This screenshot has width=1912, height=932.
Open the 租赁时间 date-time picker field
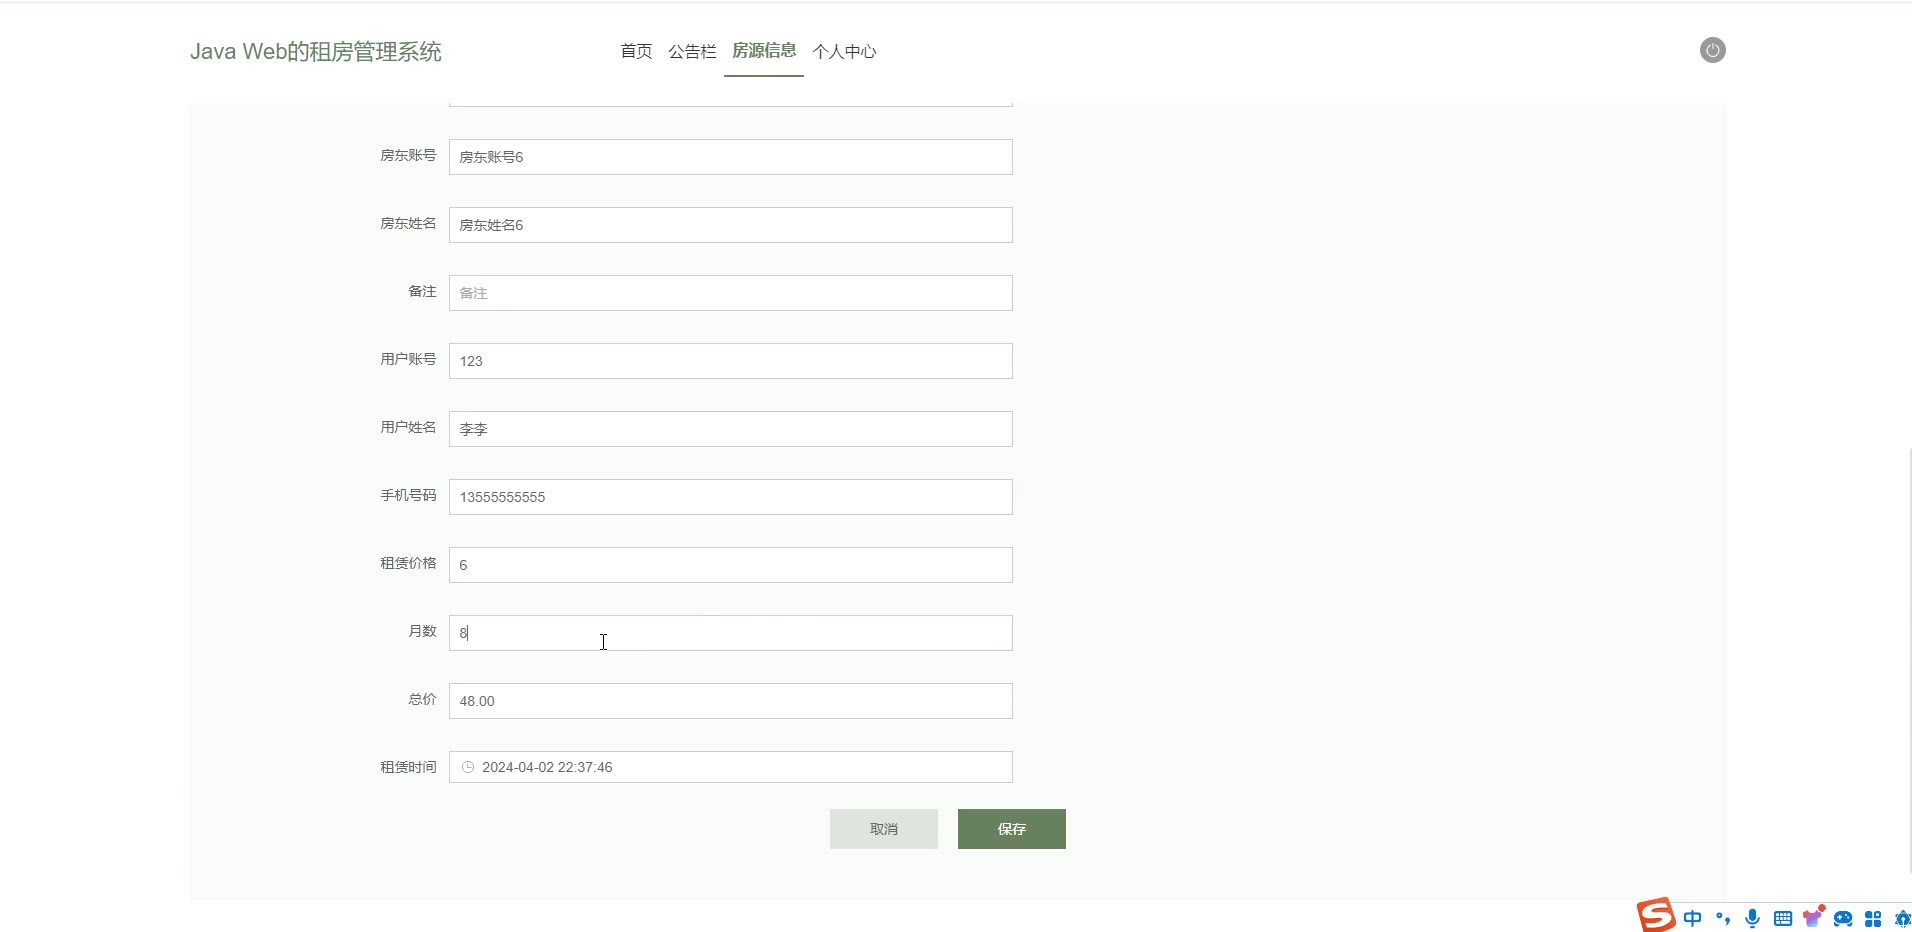tap(731, 767)
